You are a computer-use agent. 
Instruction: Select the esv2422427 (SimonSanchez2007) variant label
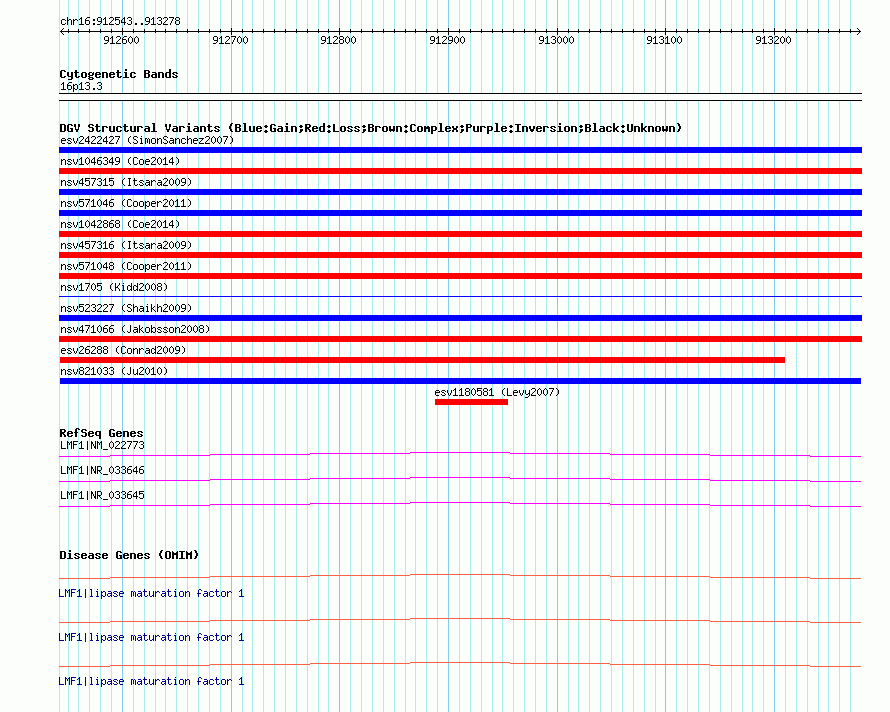(146, 141)
